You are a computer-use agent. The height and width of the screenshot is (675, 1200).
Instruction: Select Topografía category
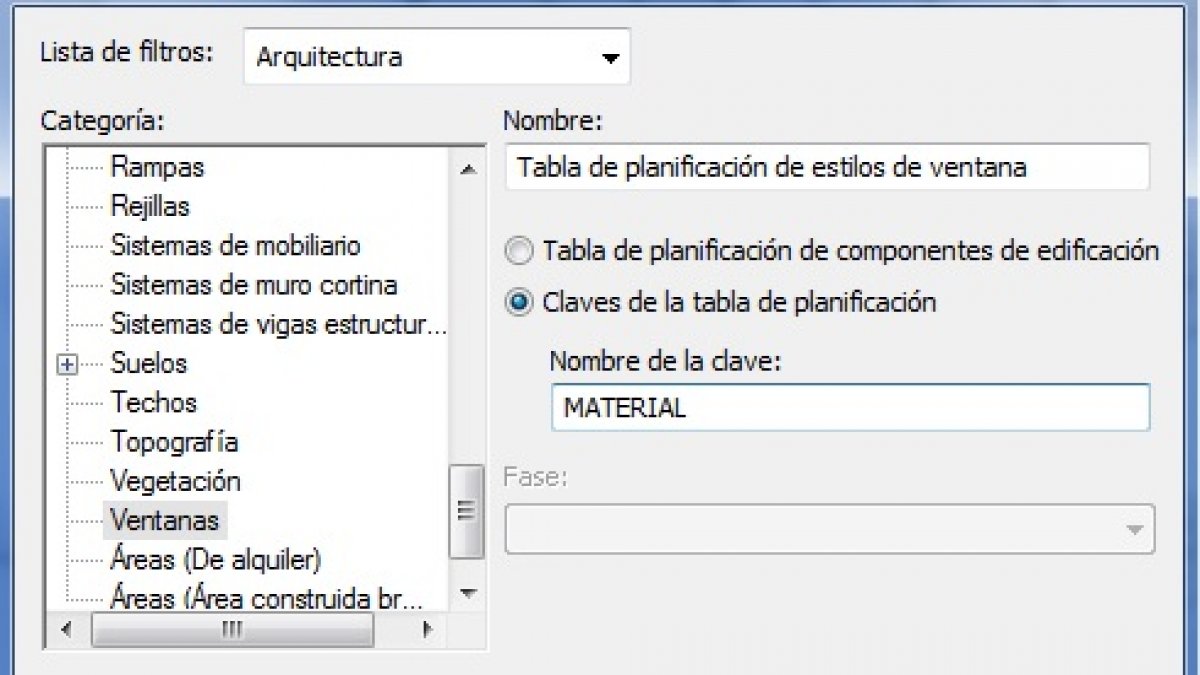click(x=174, y=442)
